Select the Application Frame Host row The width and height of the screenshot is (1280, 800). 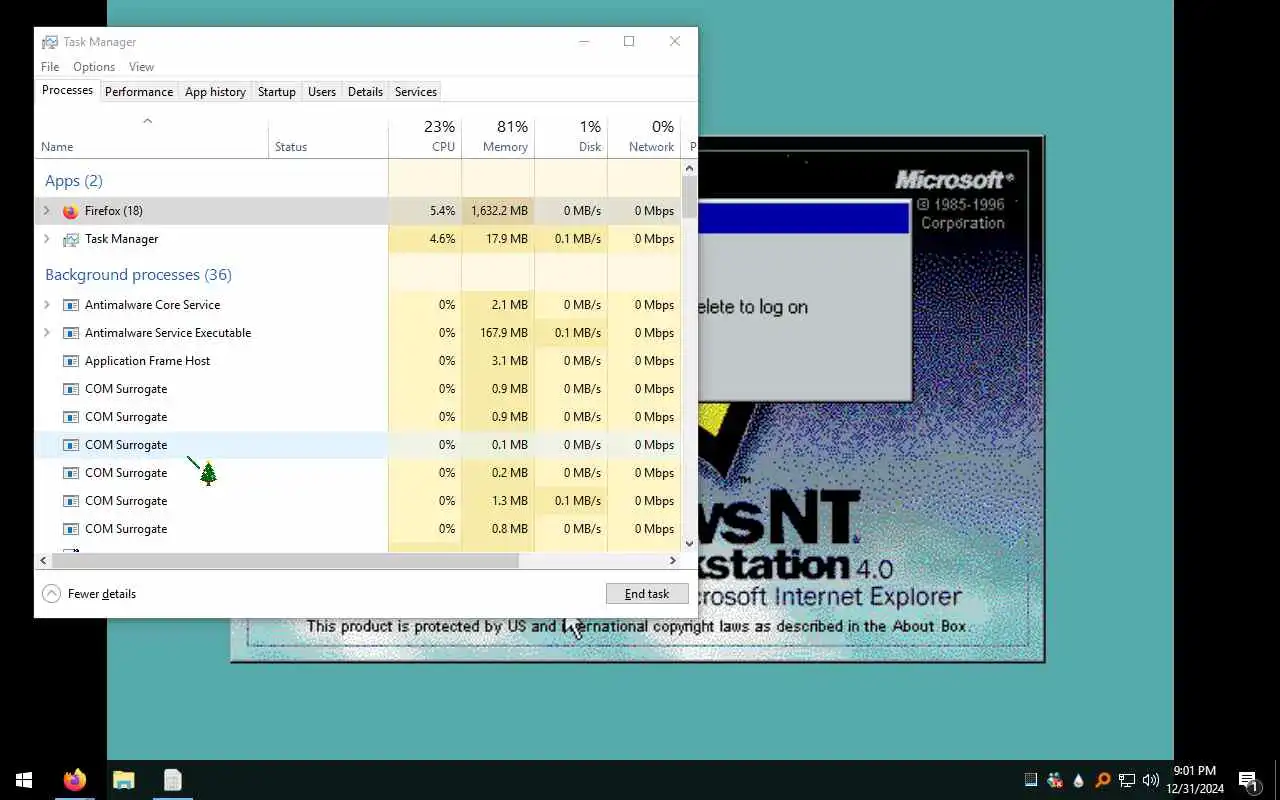click(x=358, y=361)
